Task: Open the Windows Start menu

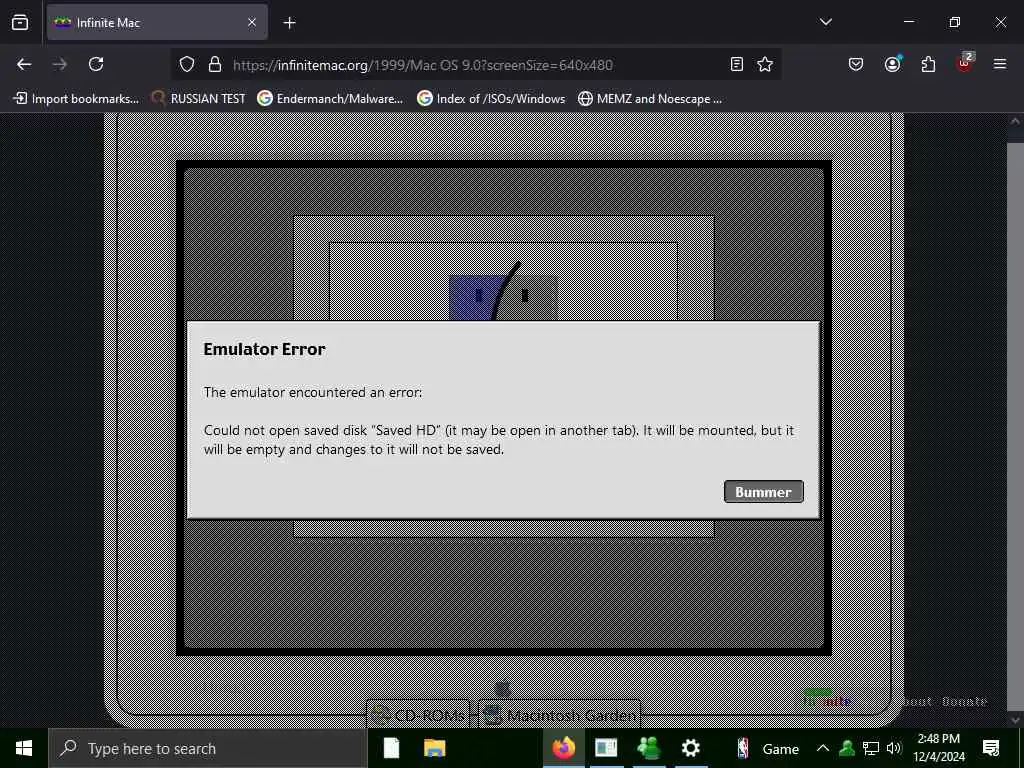Action: click(x=24, y=748)
